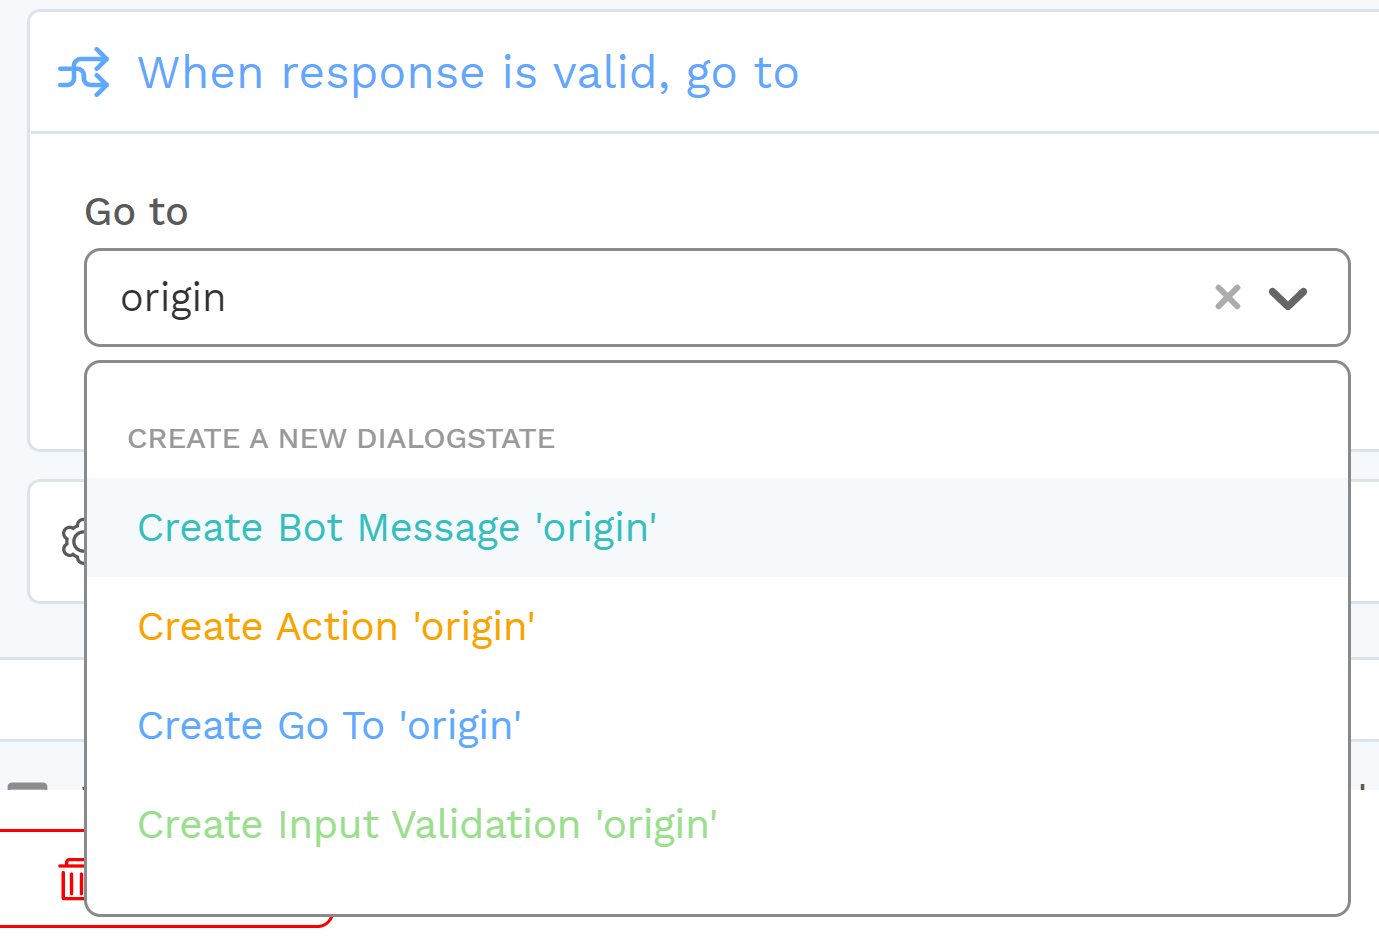Focus the Go to field containing 'origin'
The width and height of the screenshot is (1379, 937).
tap(717, 297)
